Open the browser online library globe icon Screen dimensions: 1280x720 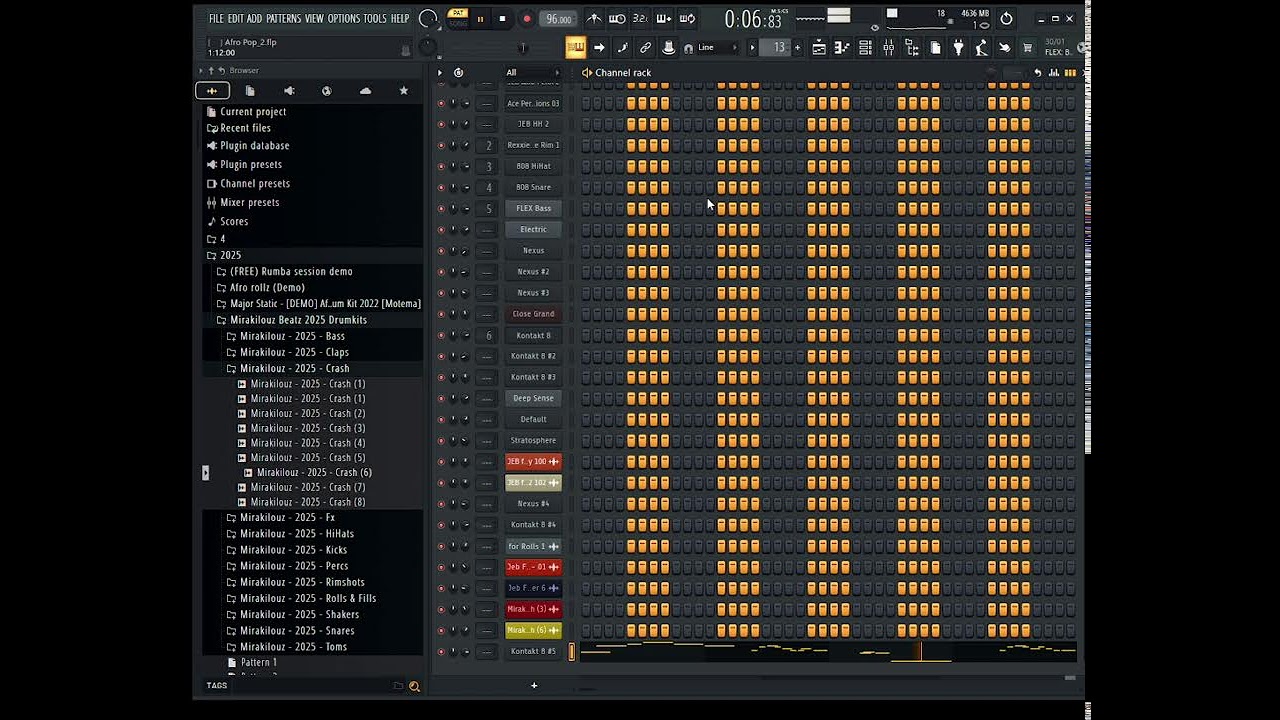[x=326, y=91]
